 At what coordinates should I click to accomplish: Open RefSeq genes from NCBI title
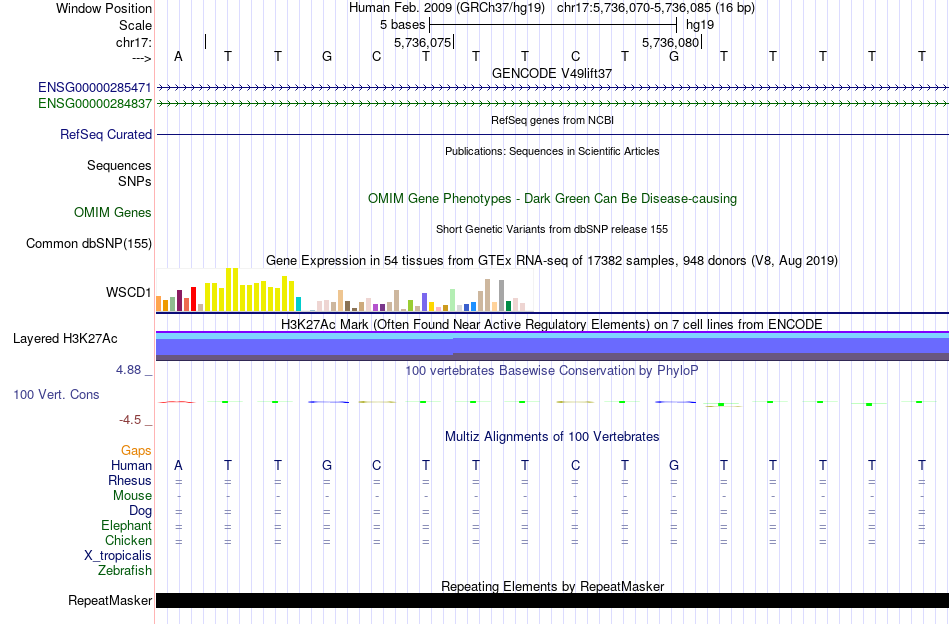point(553,120)
